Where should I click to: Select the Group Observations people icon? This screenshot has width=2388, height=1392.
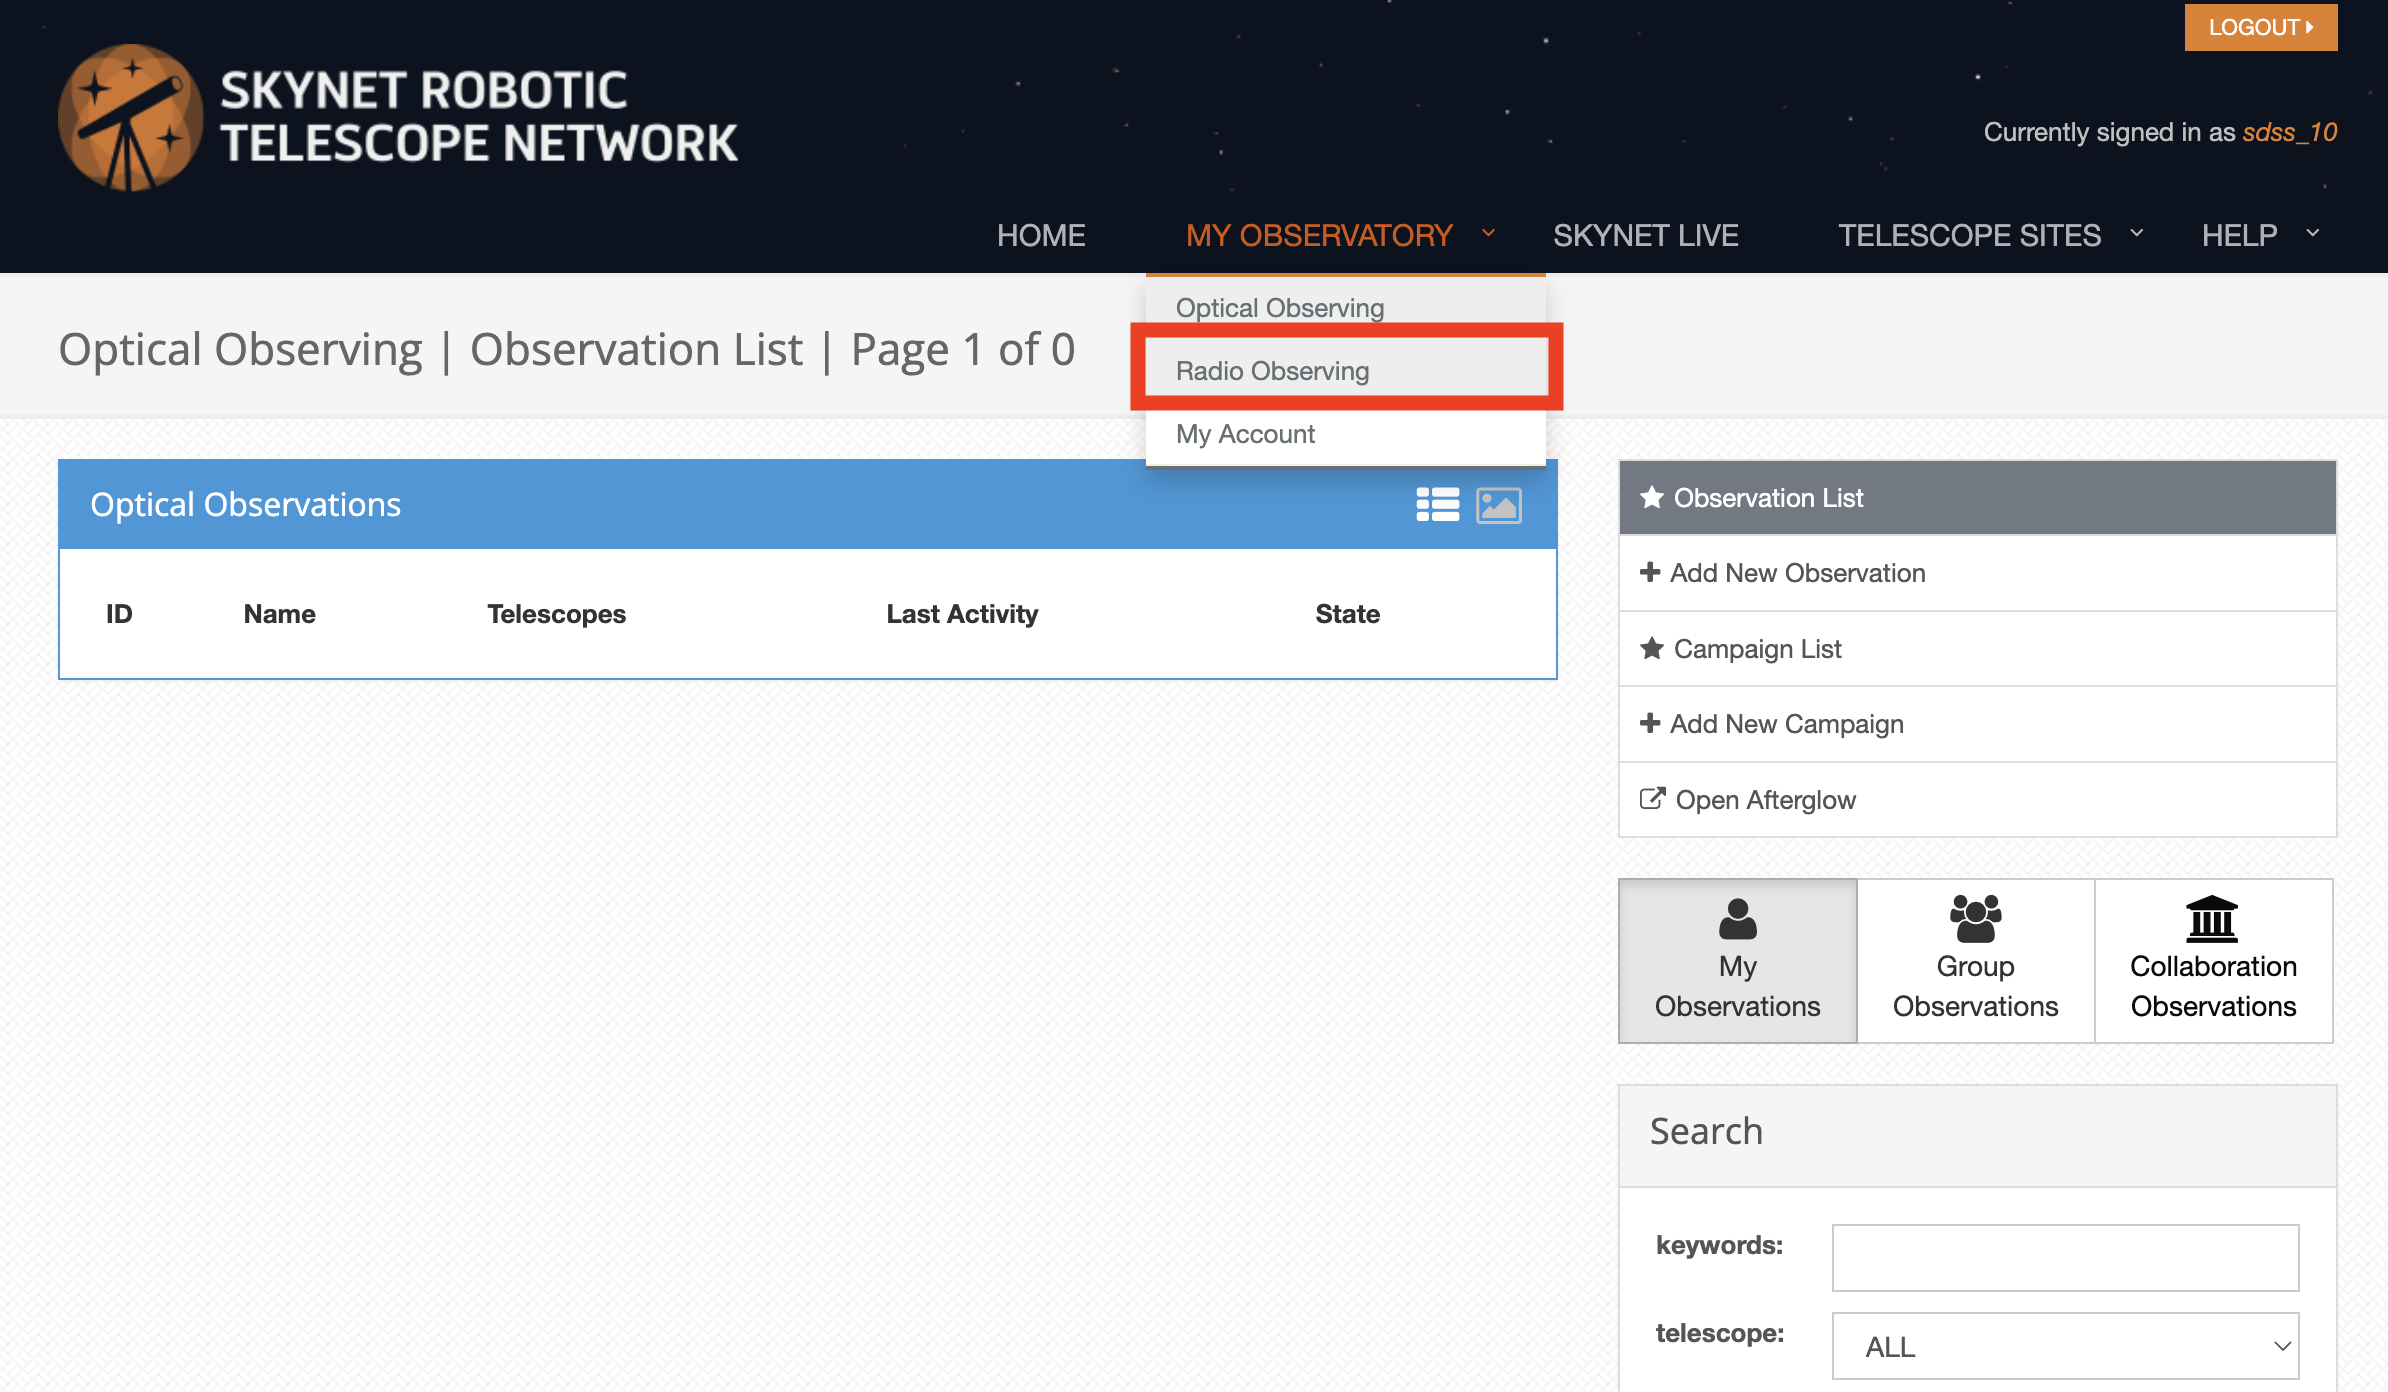click(x=1975, y=919)
